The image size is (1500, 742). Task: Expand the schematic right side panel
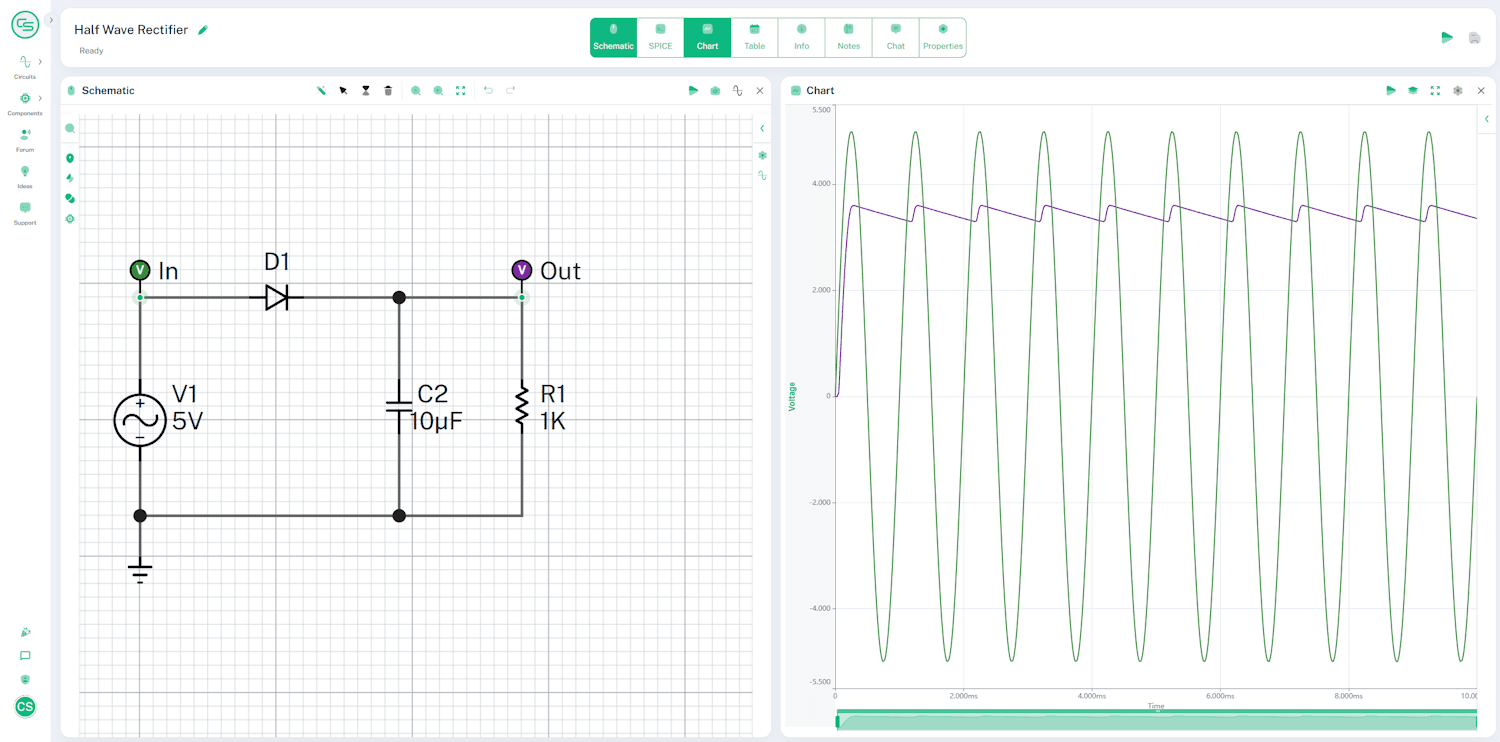click(762, 128)
